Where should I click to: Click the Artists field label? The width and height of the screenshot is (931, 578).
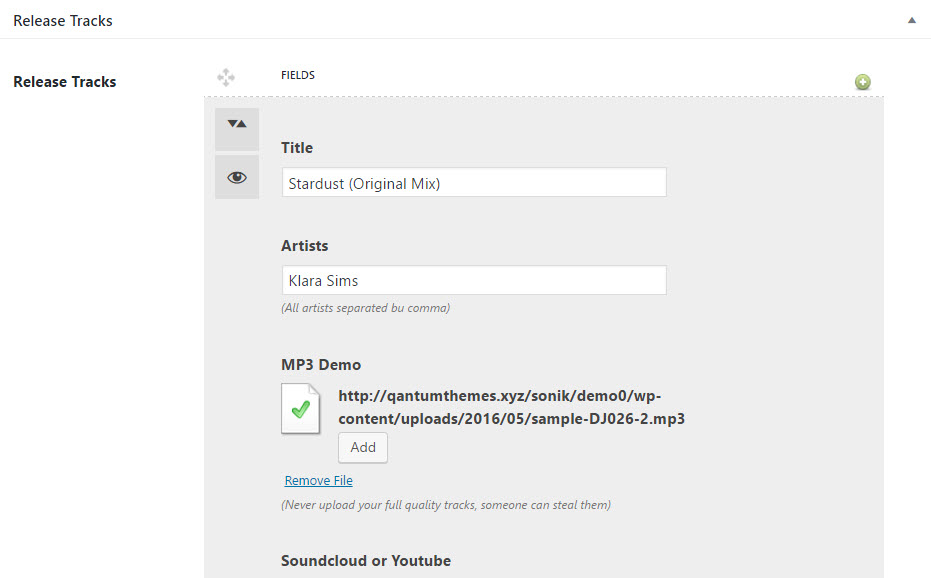(305, 246)
